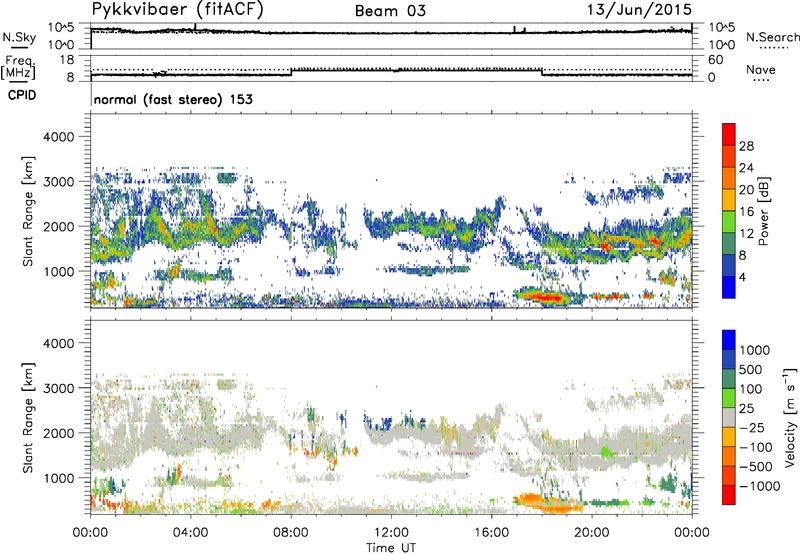
Task: Click the '12:00' time axis label
Action: coord(391,533)
